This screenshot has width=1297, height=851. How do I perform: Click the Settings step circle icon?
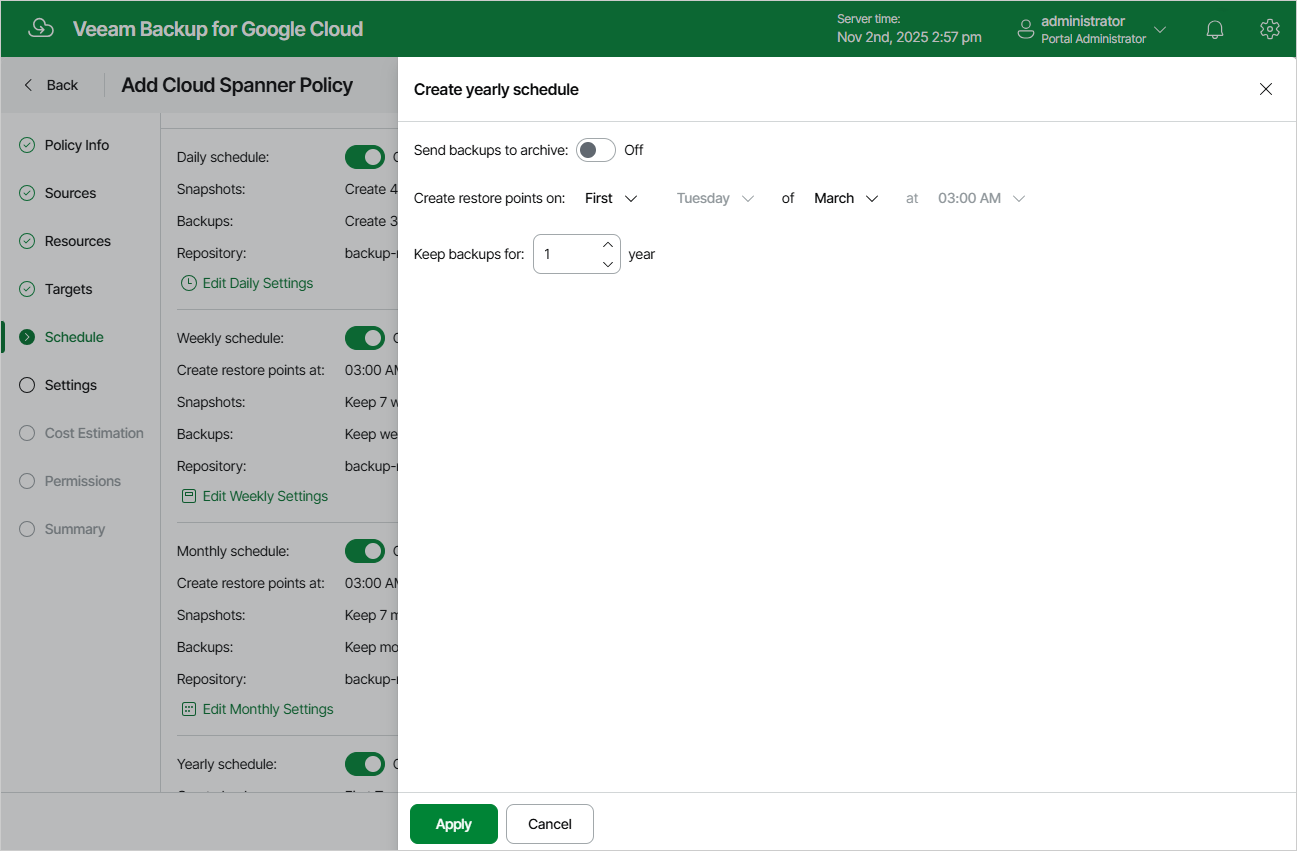pyautogui.click(x=27, y=385)
